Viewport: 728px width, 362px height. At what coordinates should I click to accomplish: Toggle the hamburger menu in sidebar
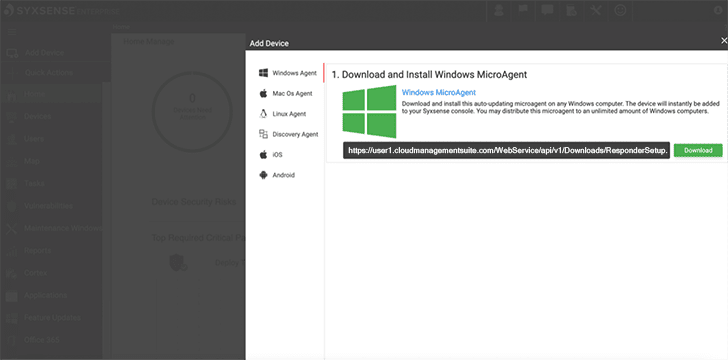(12, 32)
